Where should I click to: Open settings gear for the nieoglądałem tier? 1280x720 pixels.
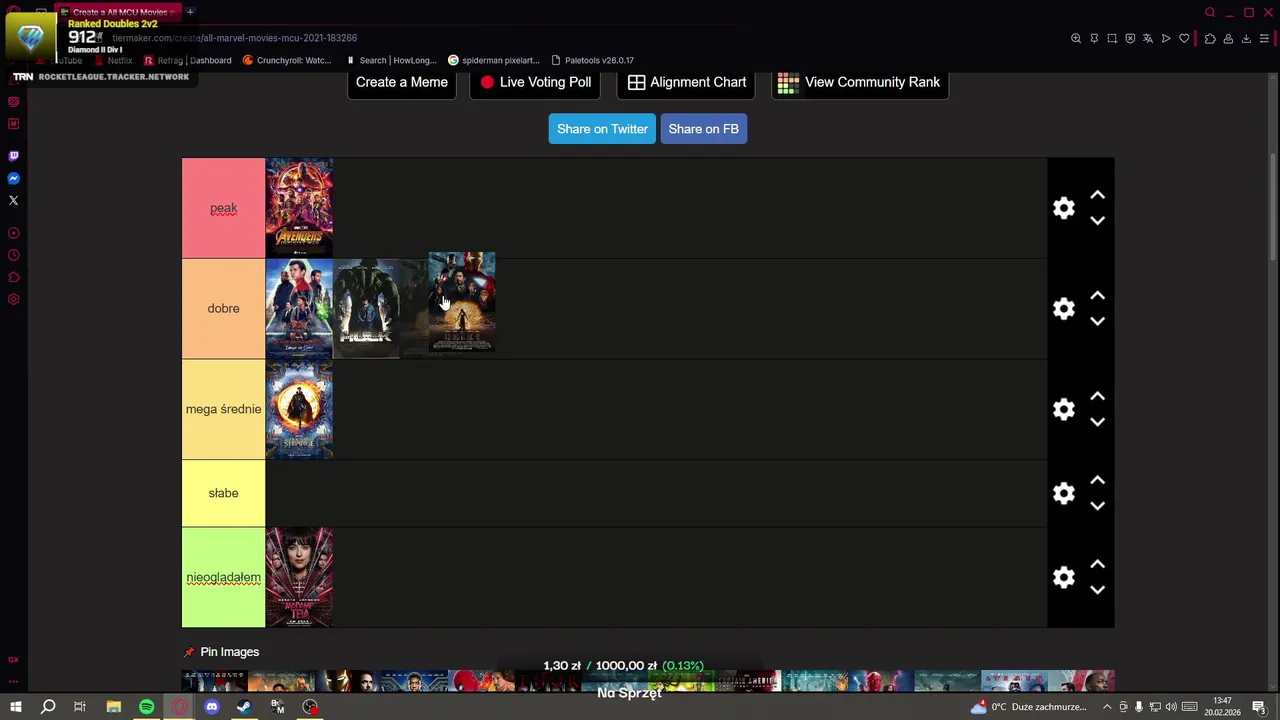coord(1064,577)
